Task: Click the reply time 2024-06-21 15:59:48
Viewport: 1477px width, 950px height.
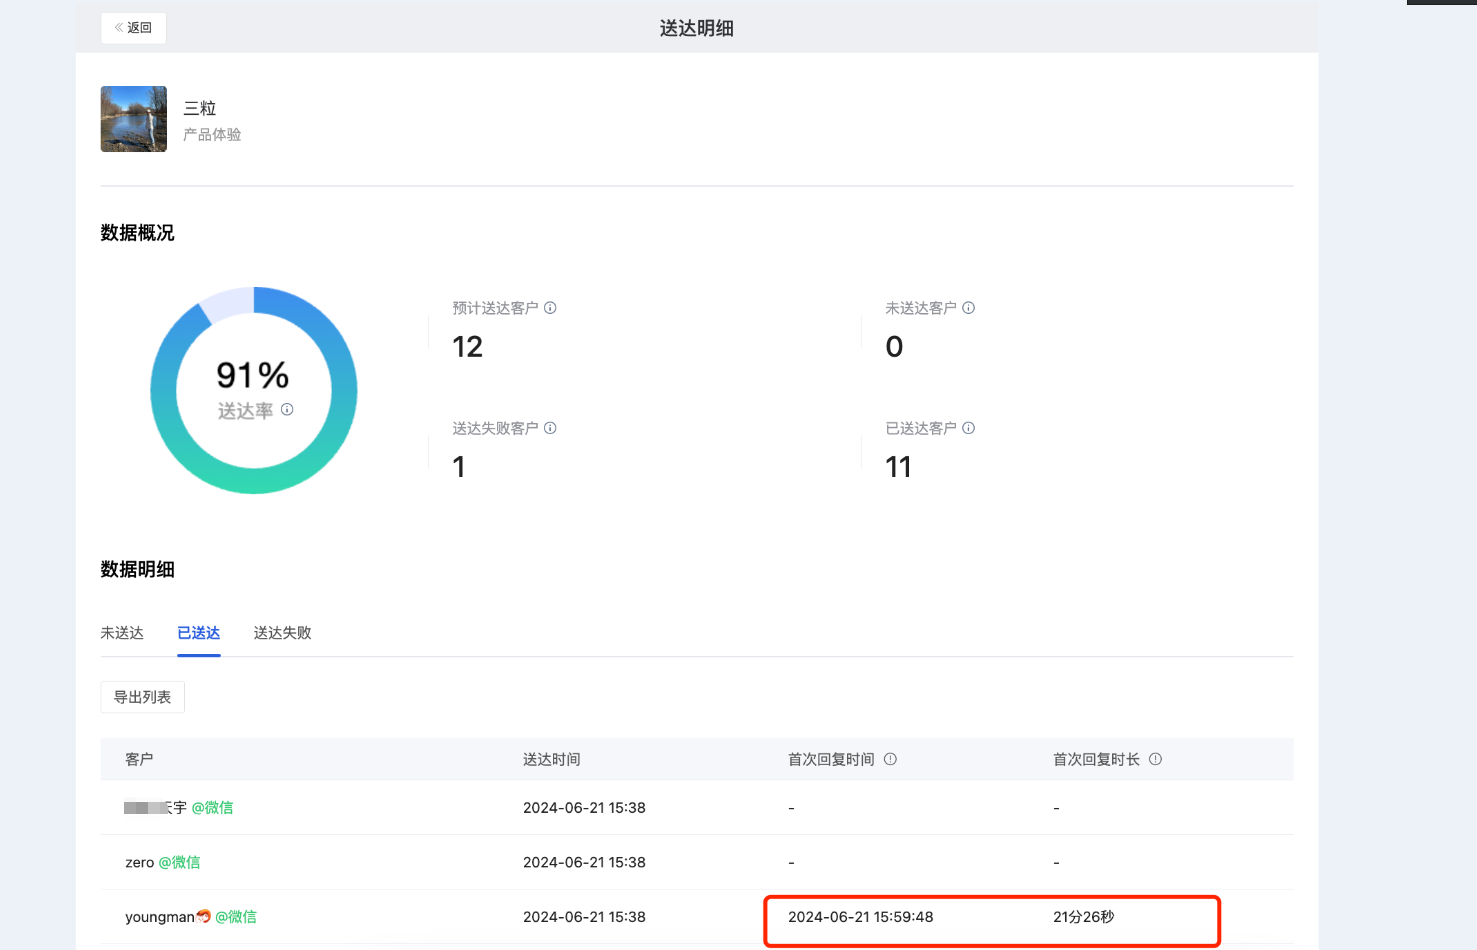Action: click(x=861, y=917)
